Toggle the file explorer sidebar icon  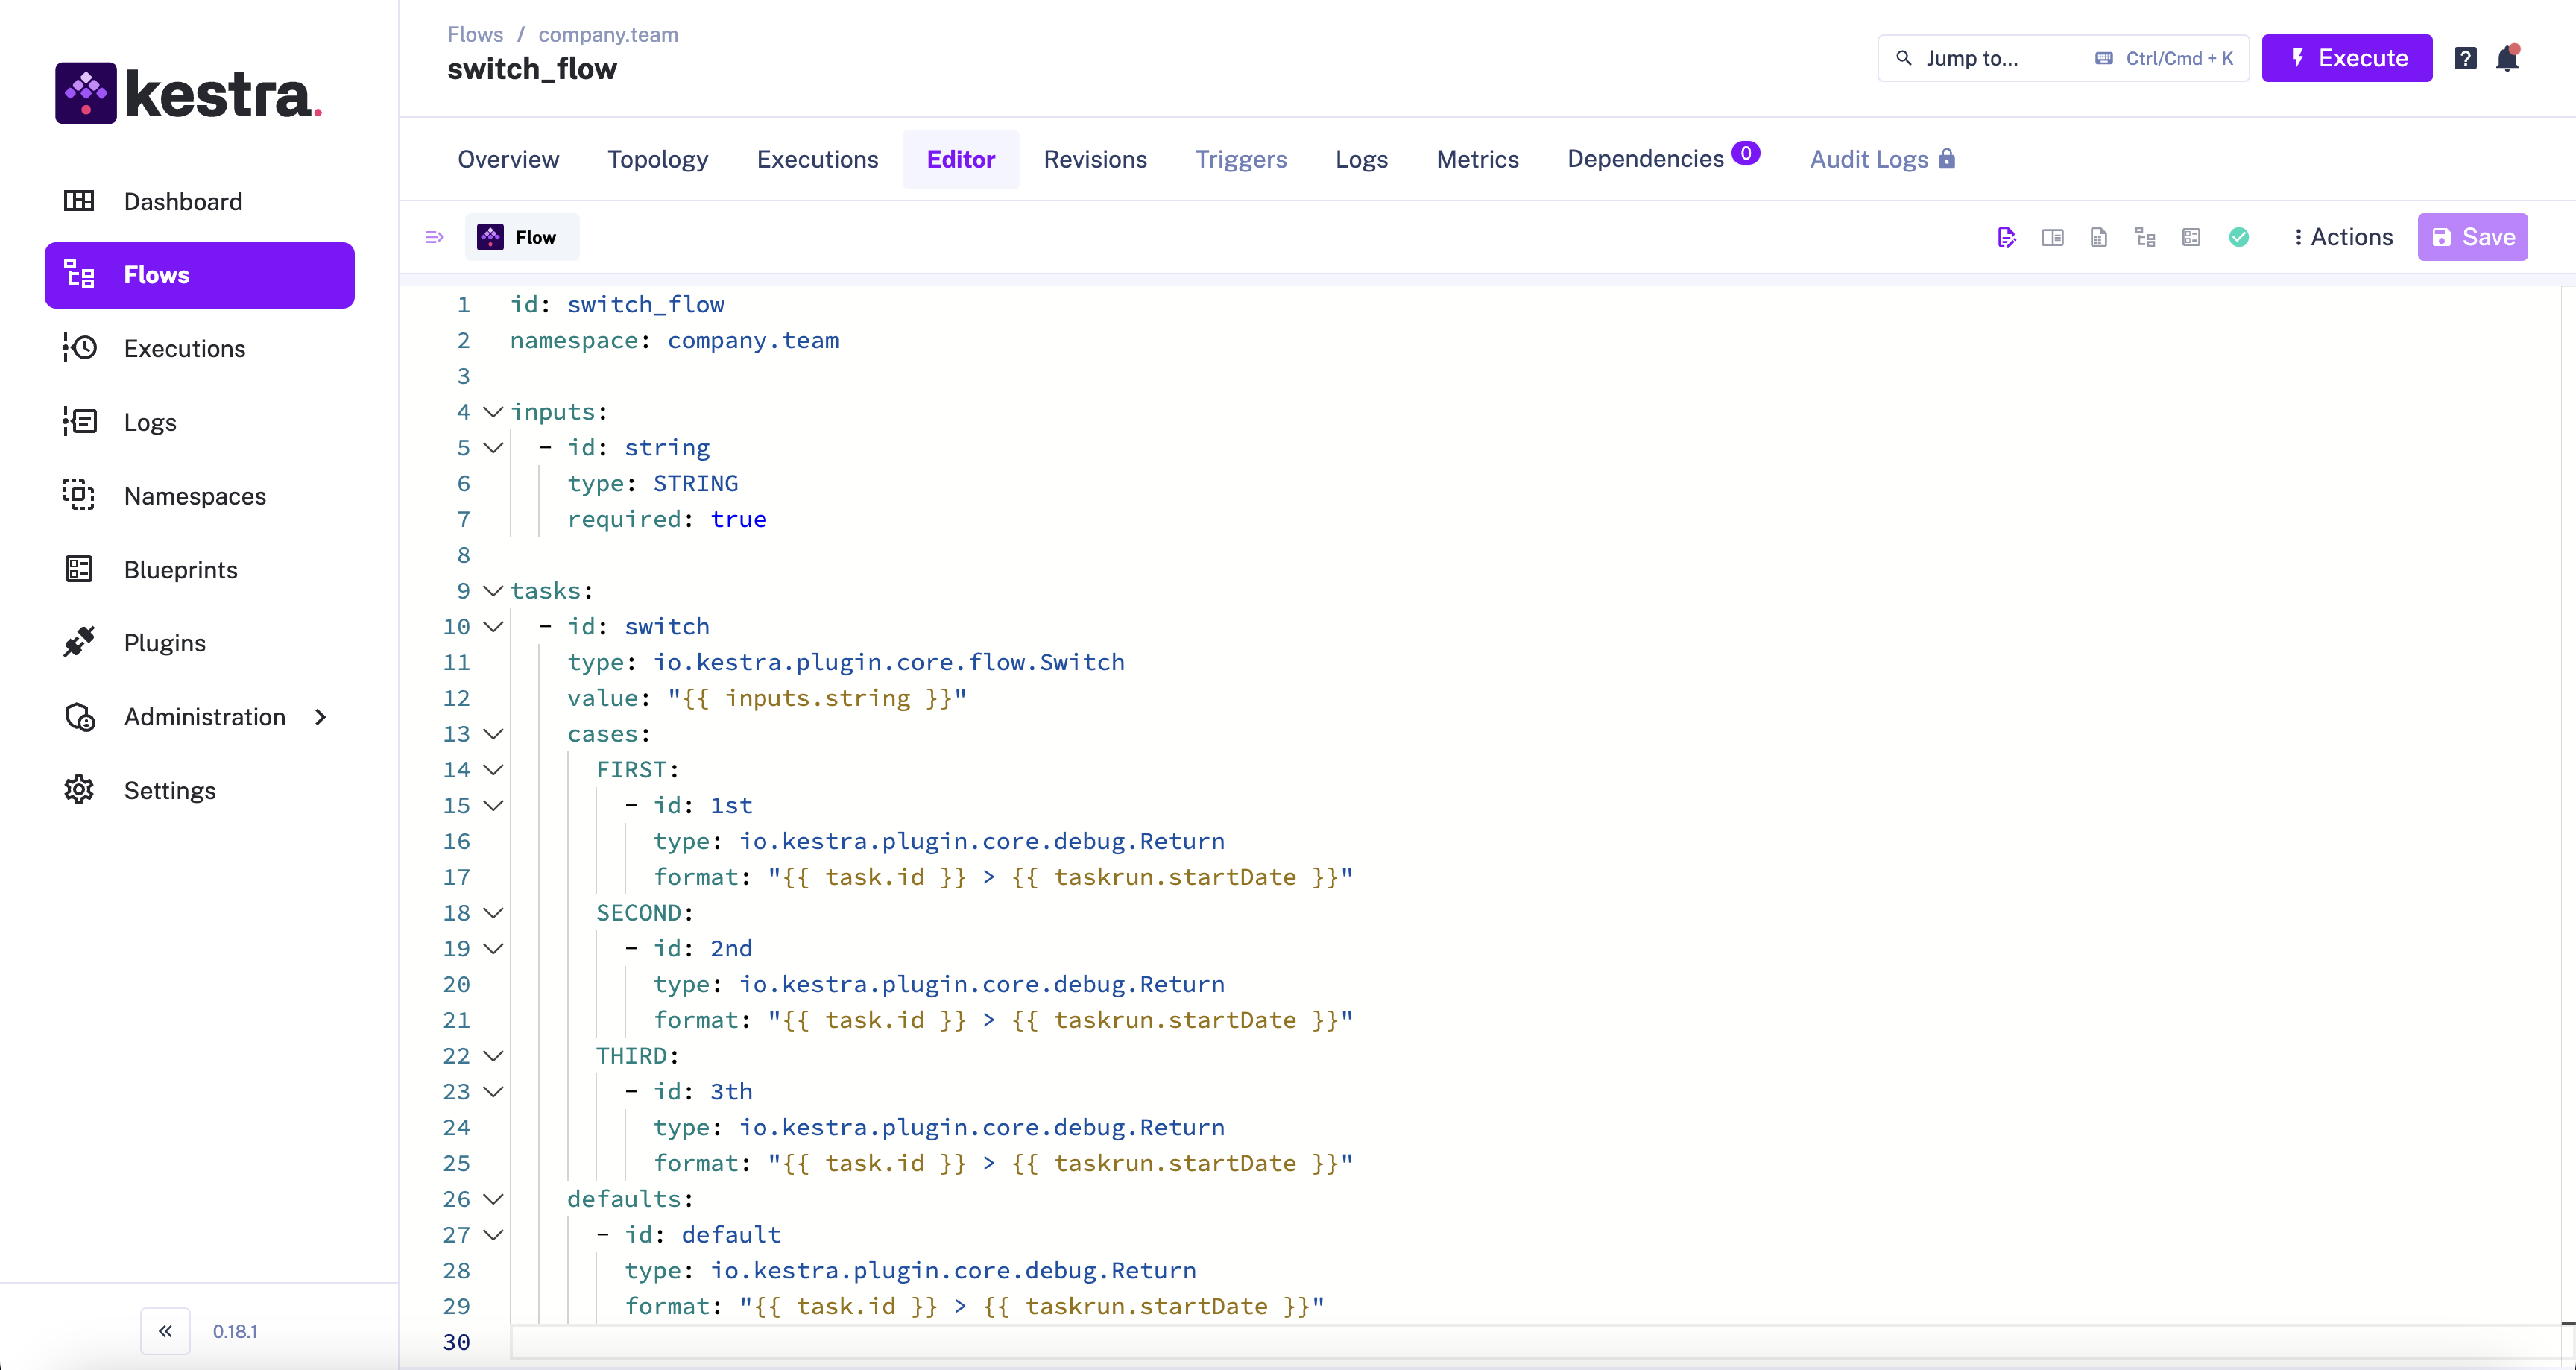pos(434,237)
